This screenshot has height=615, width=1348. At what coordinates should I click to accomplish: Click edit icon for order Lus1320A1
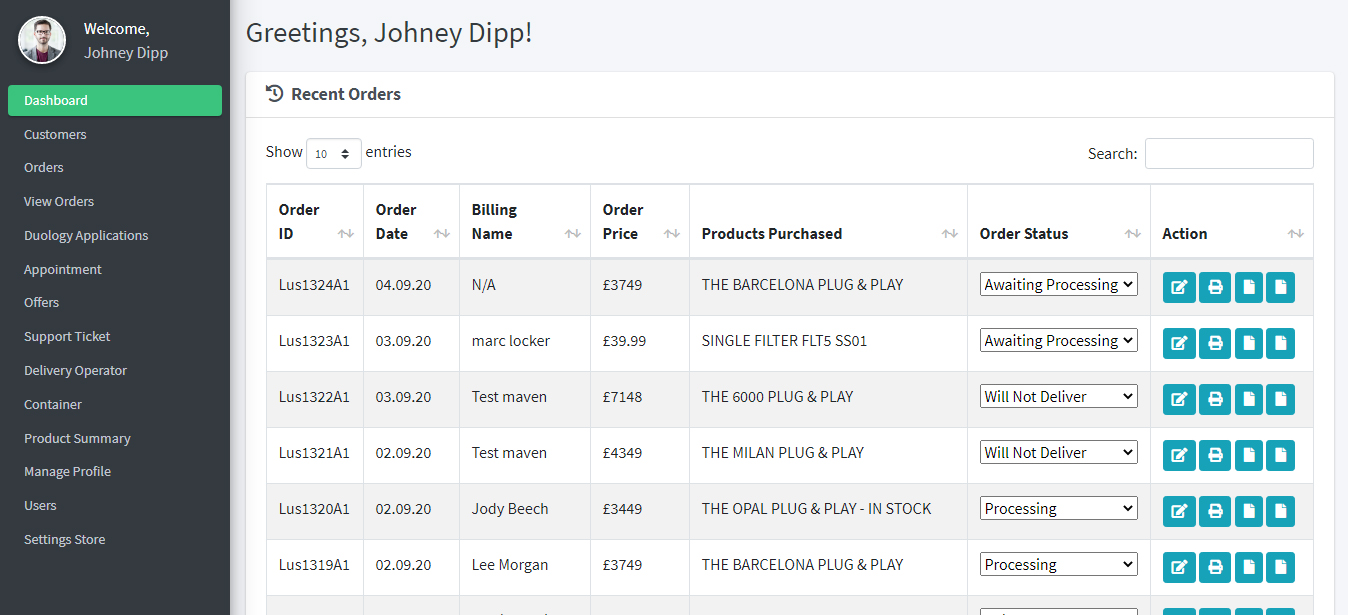(1179, 511)
